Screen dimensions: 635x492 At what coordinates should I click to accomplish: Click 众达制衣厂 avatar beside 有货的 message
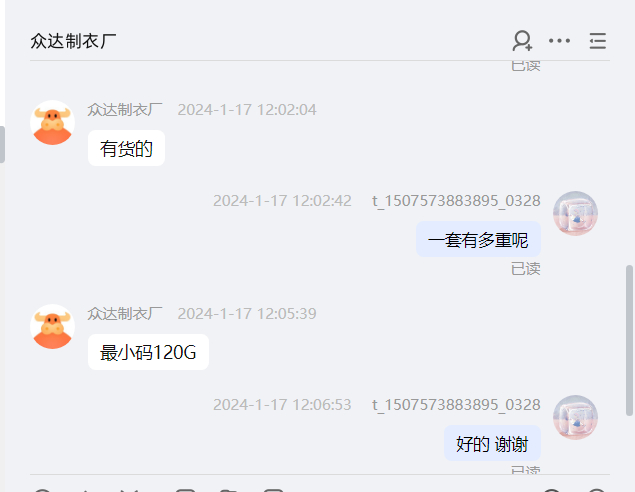pyautogui.click(x=53, y=123)
